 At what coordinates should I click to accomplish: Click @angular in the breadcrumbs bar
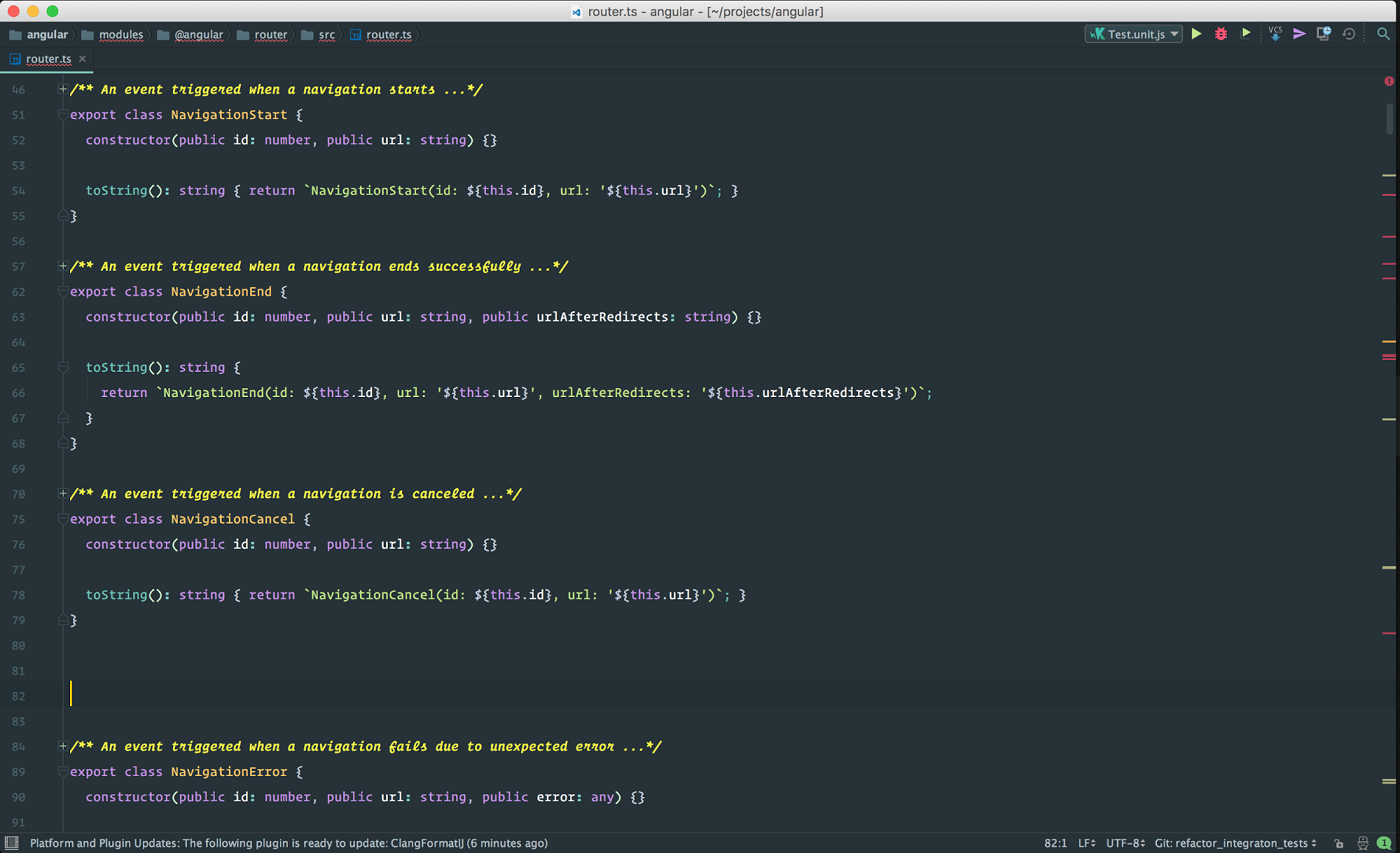click(x=198, y=33)
